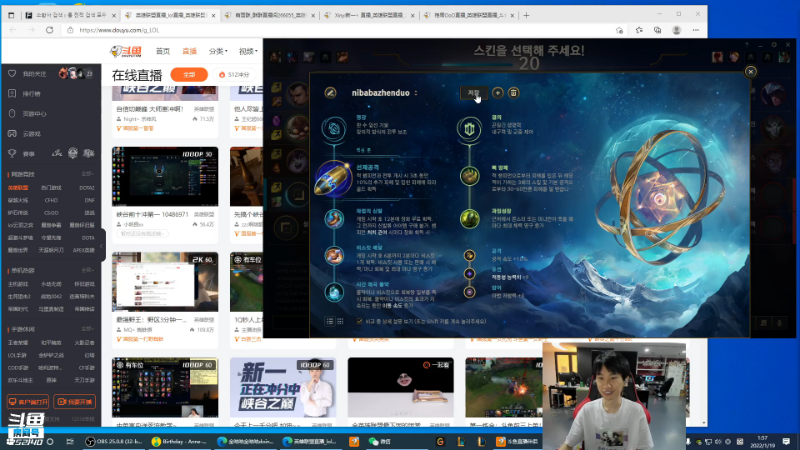Add a new rune page with the plus icon
Image resolution: width=800 pixels, height=450 pixels.
coord(497,93)
